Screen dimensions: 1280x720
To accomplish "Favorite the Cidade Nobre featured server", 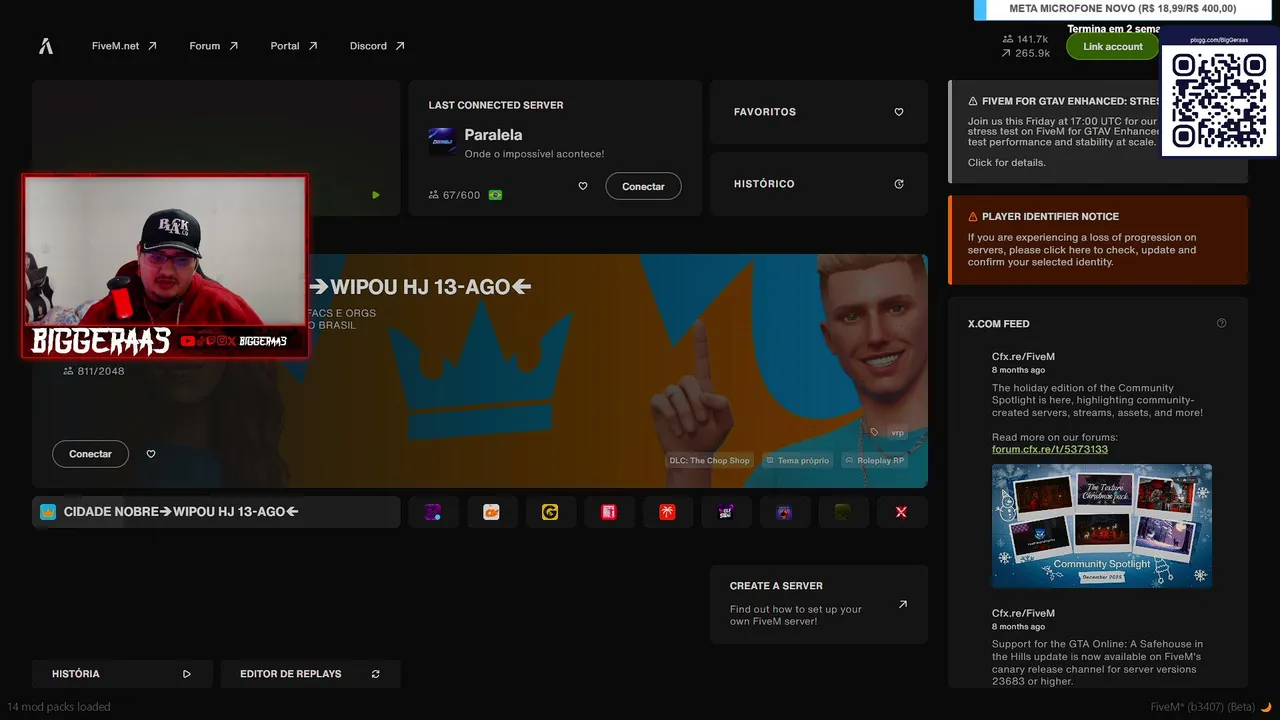I will pos(151,454).
